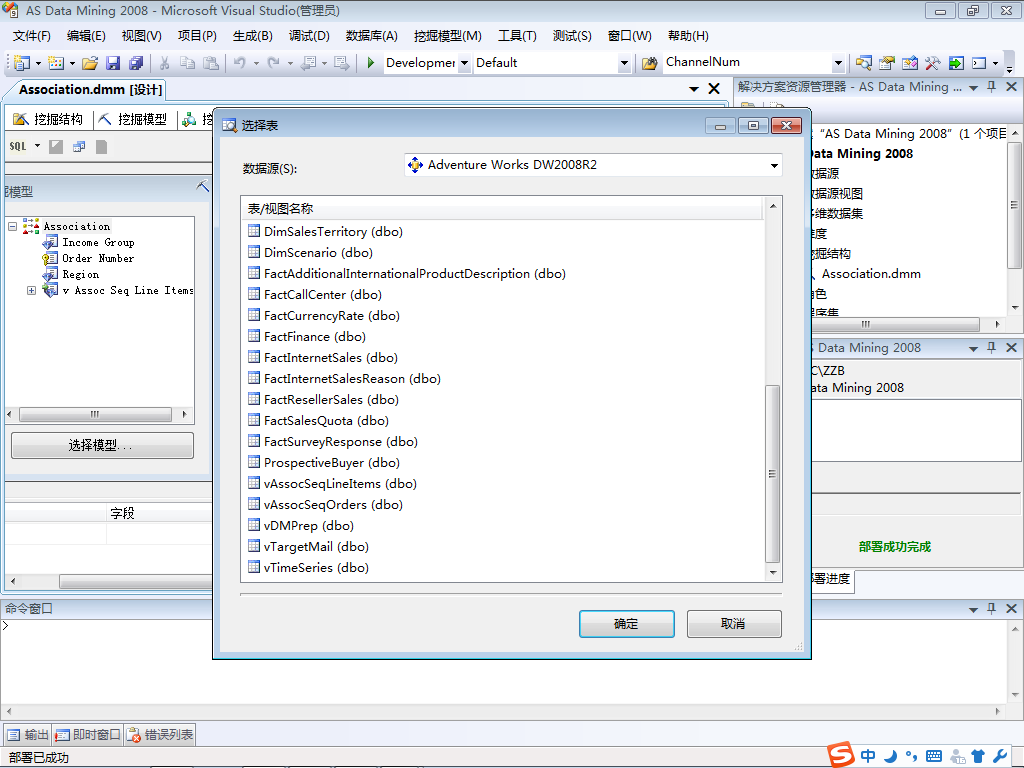The image size is (1024, 768).
Task: Select the Income Group tree item
Action: point(98,242)
